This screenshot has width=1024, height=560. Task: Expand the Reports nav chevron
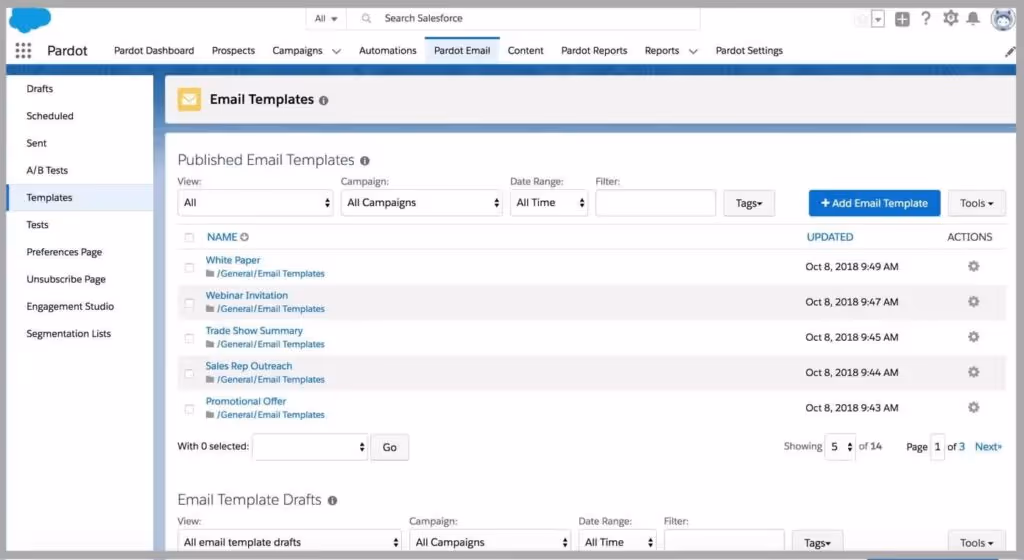click(x=693, y=51)
